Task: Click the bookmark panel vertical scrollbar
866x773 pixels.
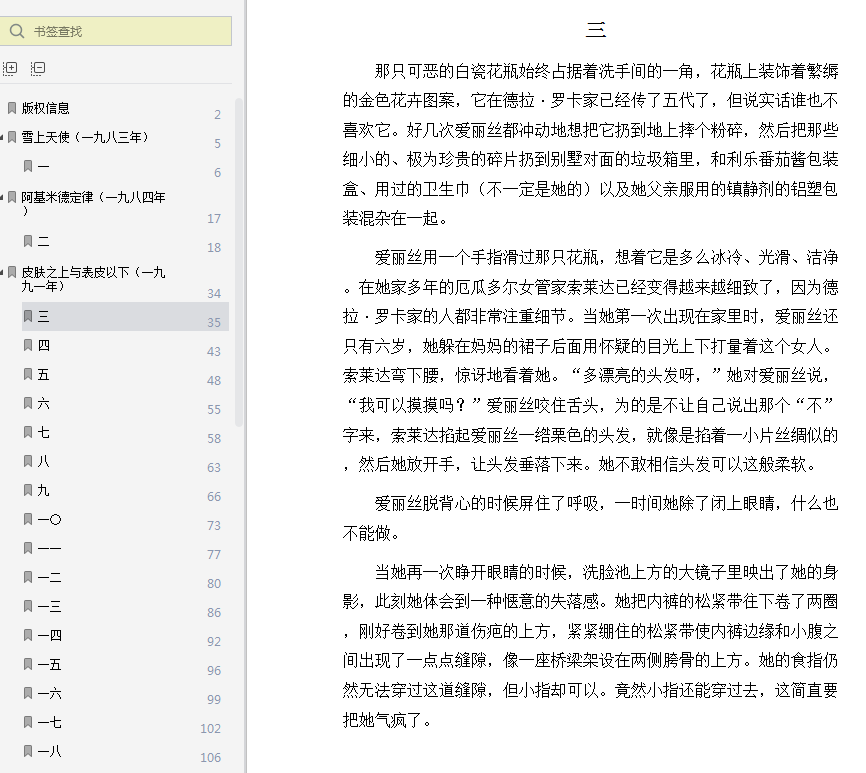Action: click(239, 262)
